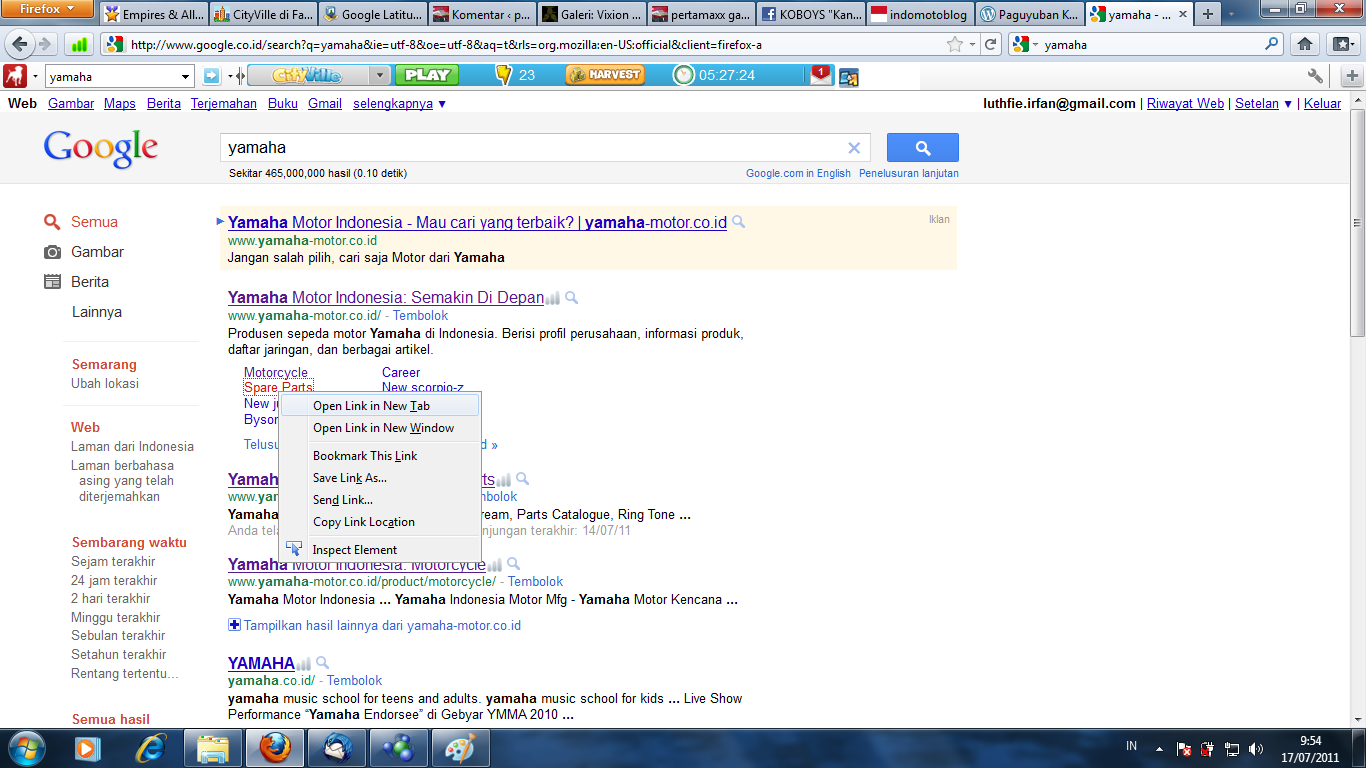Choose 'Open Link in New Tab'
1366x768 pixels.
pyautogui.click(x=371, y=406)
